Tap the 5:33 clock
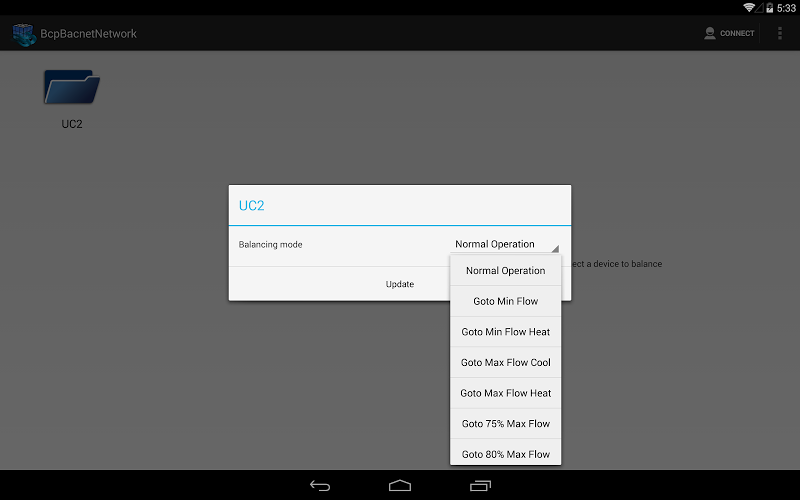 pyautogui.click(x=786, y=8)
